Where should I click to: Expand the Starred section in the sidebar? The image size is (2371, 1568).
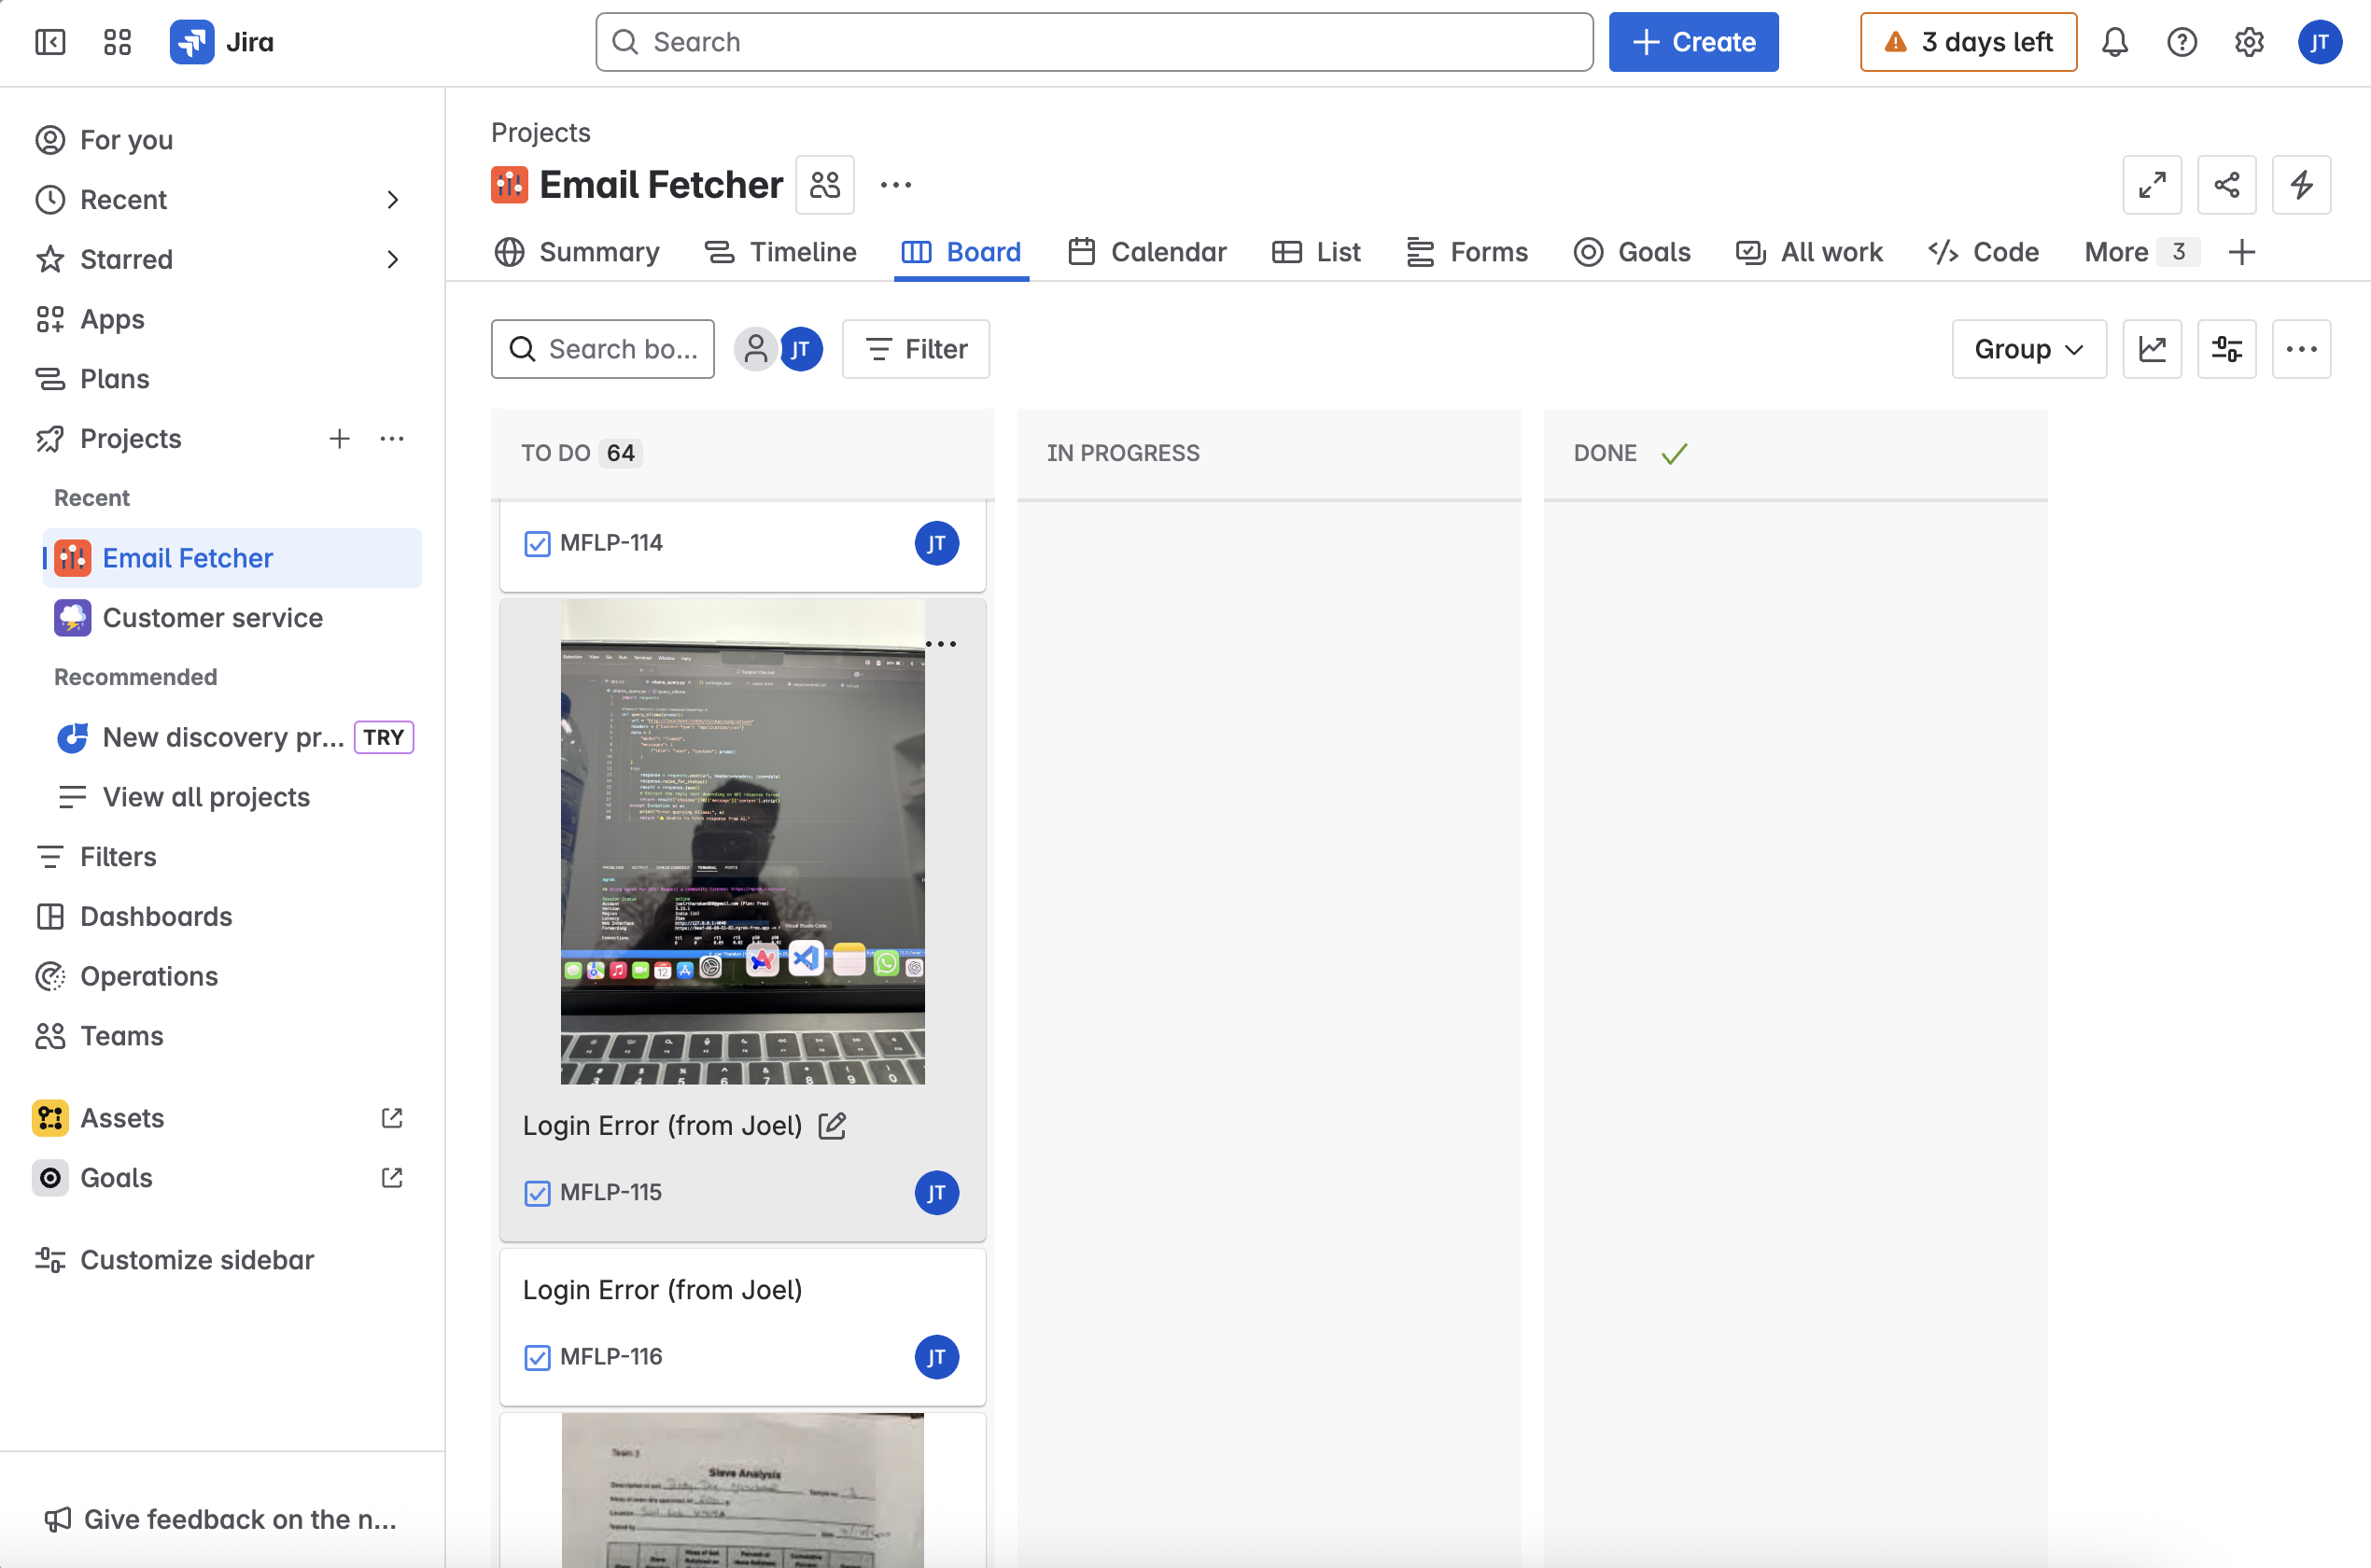coord(393,260)
